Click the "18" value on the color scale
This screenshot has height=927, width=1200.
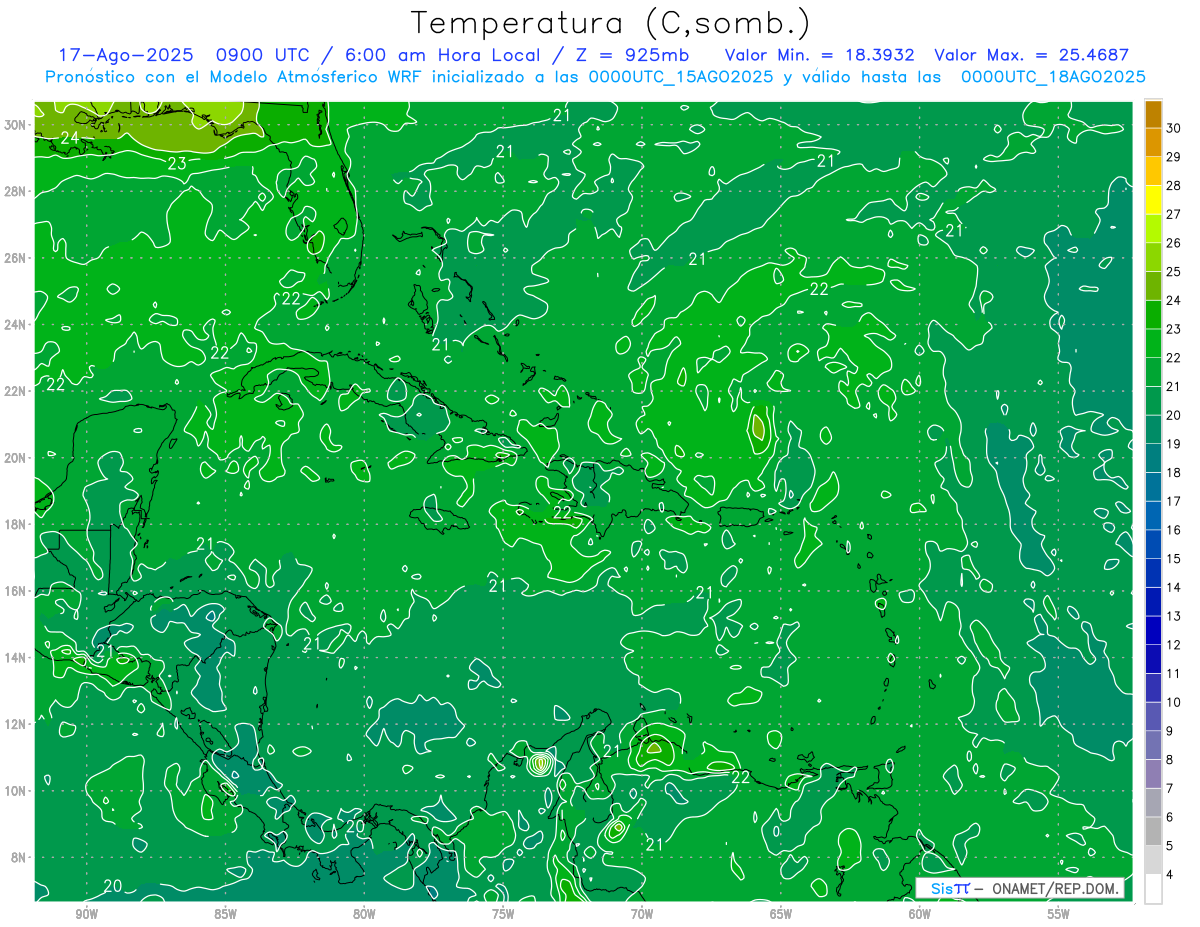pyautogui.click(x=1174, y=472)
